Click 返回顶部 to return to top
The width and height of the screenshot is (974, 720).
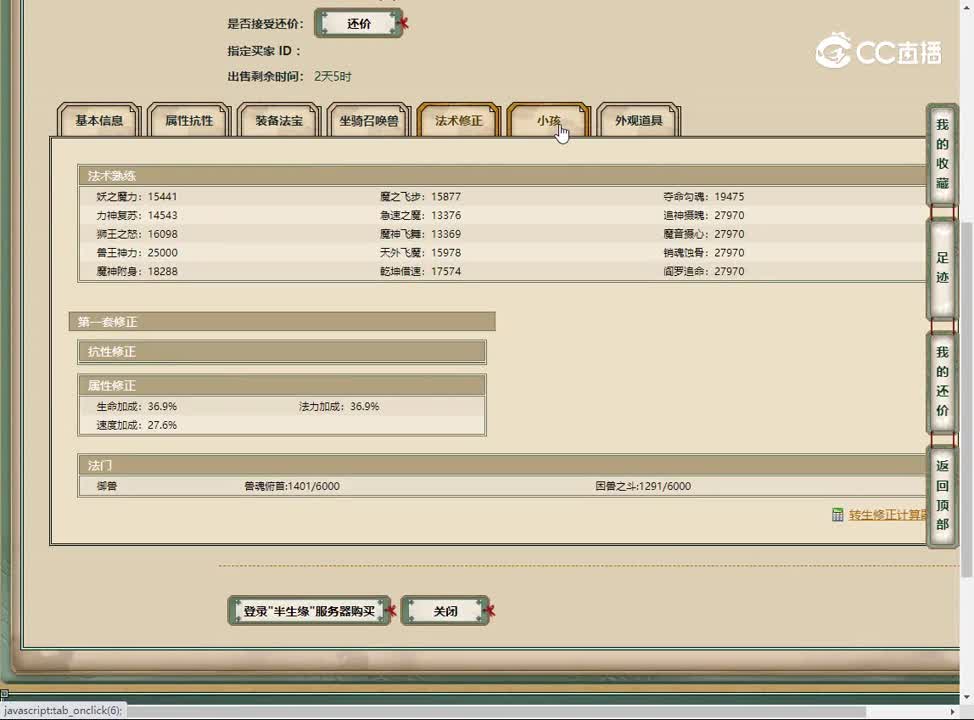[942, 495]
